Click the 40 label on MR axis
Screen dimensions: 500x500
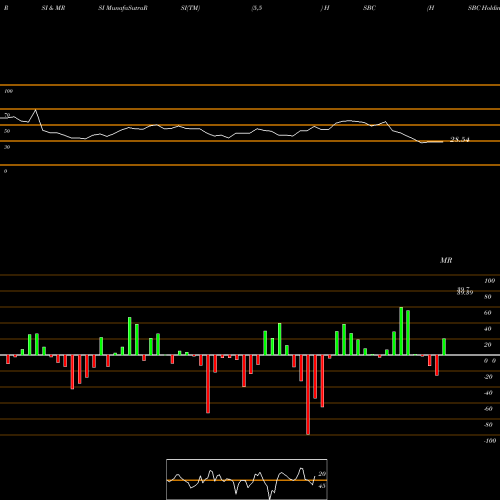pyautogui.click(x=487, y=329)
